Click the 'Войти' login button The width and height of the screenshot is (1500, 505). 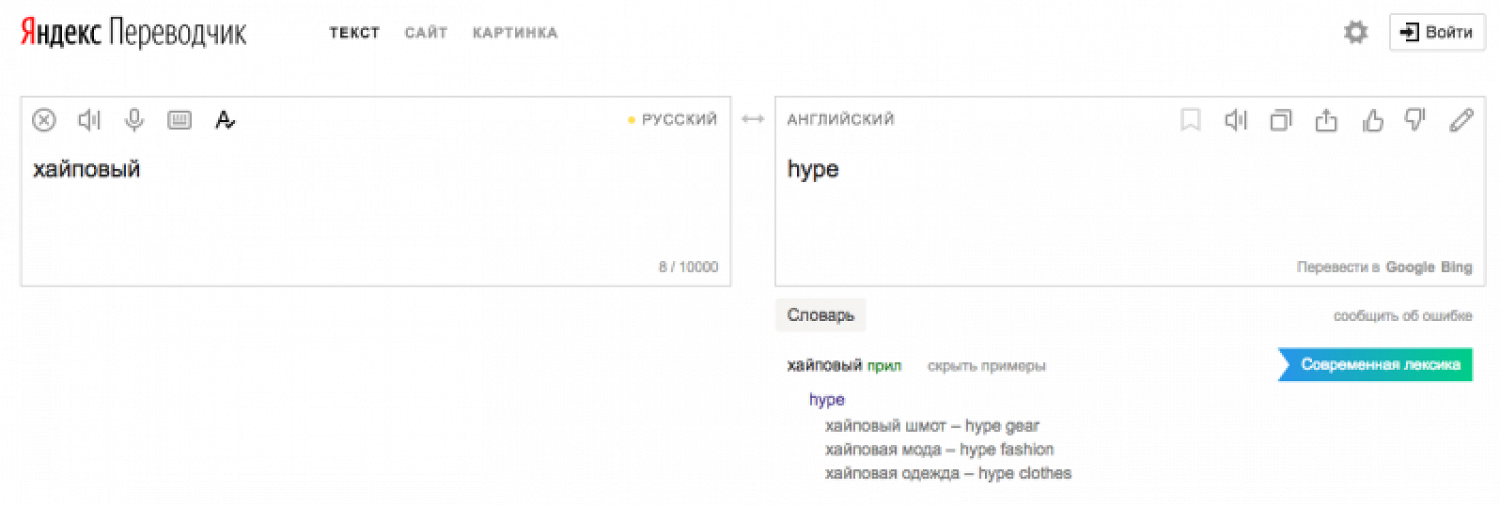[1437, 32]
